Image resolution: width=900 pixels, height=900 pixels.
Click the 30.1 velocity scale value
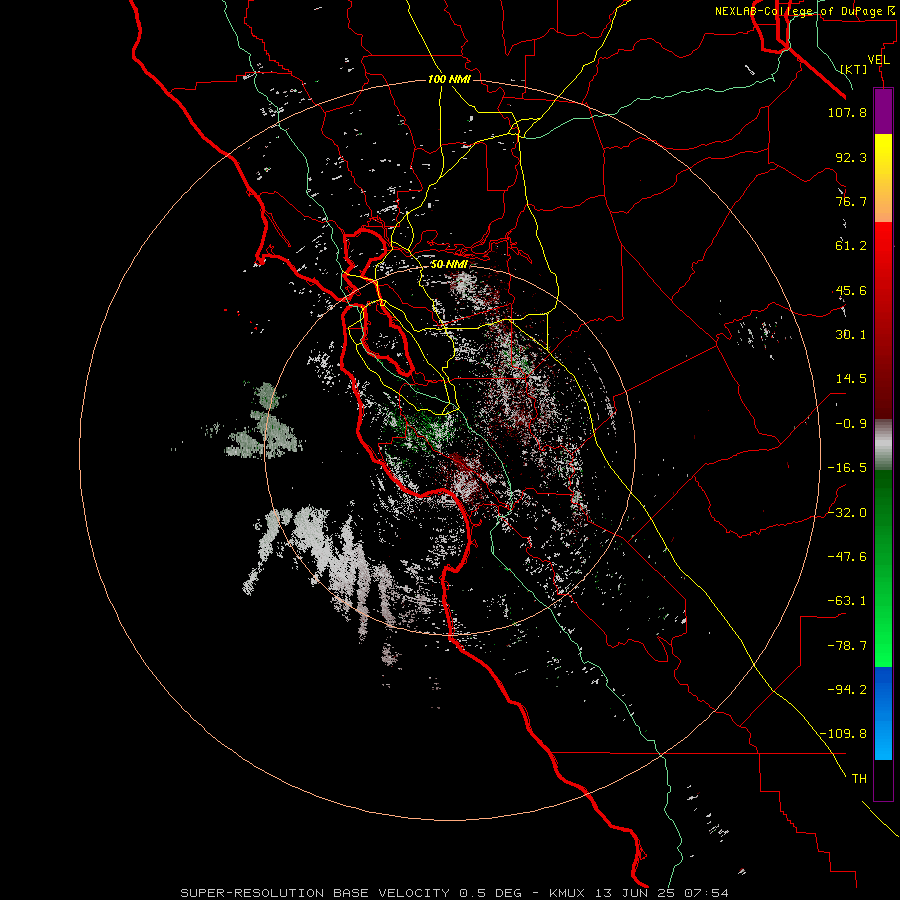(x=851, y=335)
